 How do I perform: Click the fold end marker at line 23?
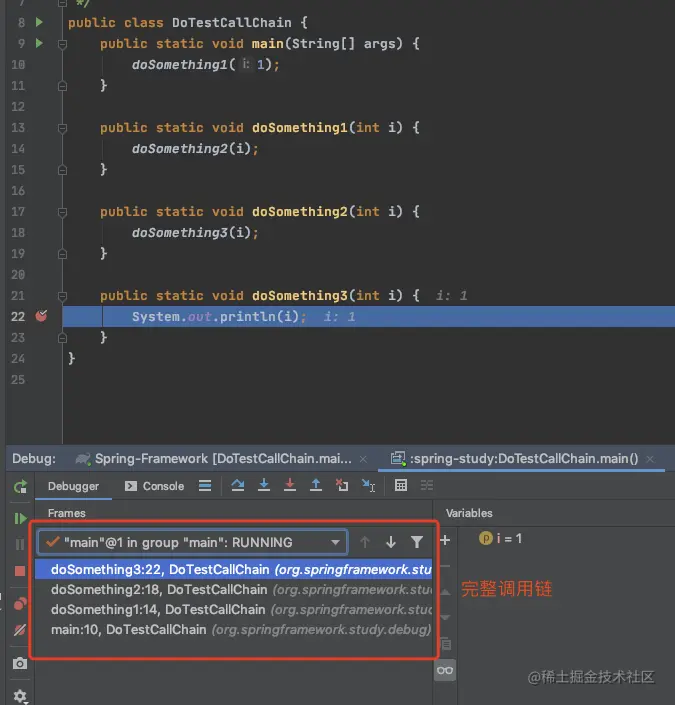63,338
